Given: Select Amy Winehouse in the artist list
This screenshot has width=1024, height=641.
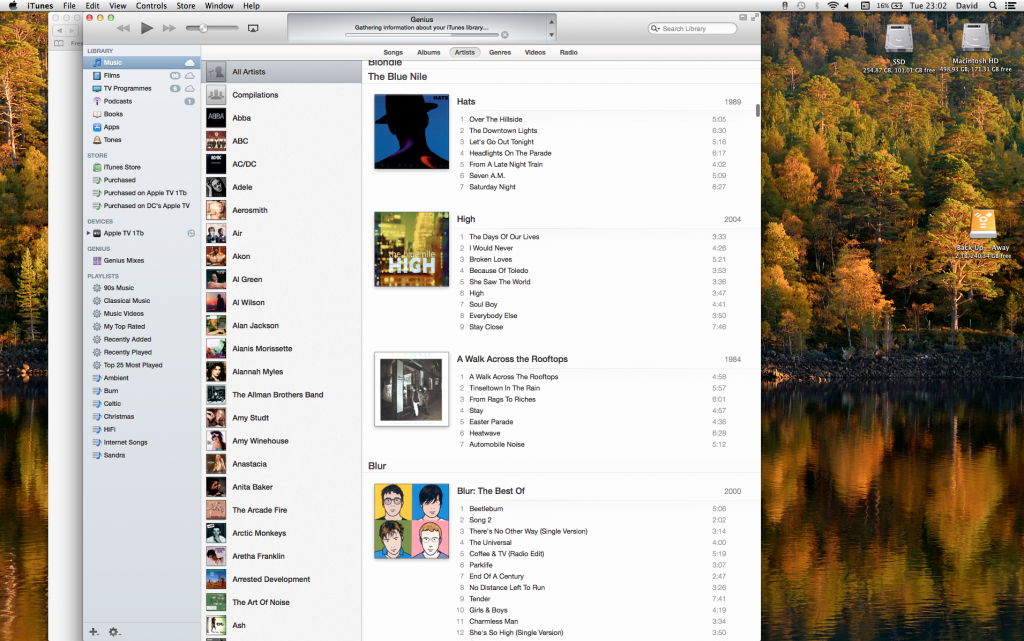Looking at the screenshot, I should tap(281, 441).
